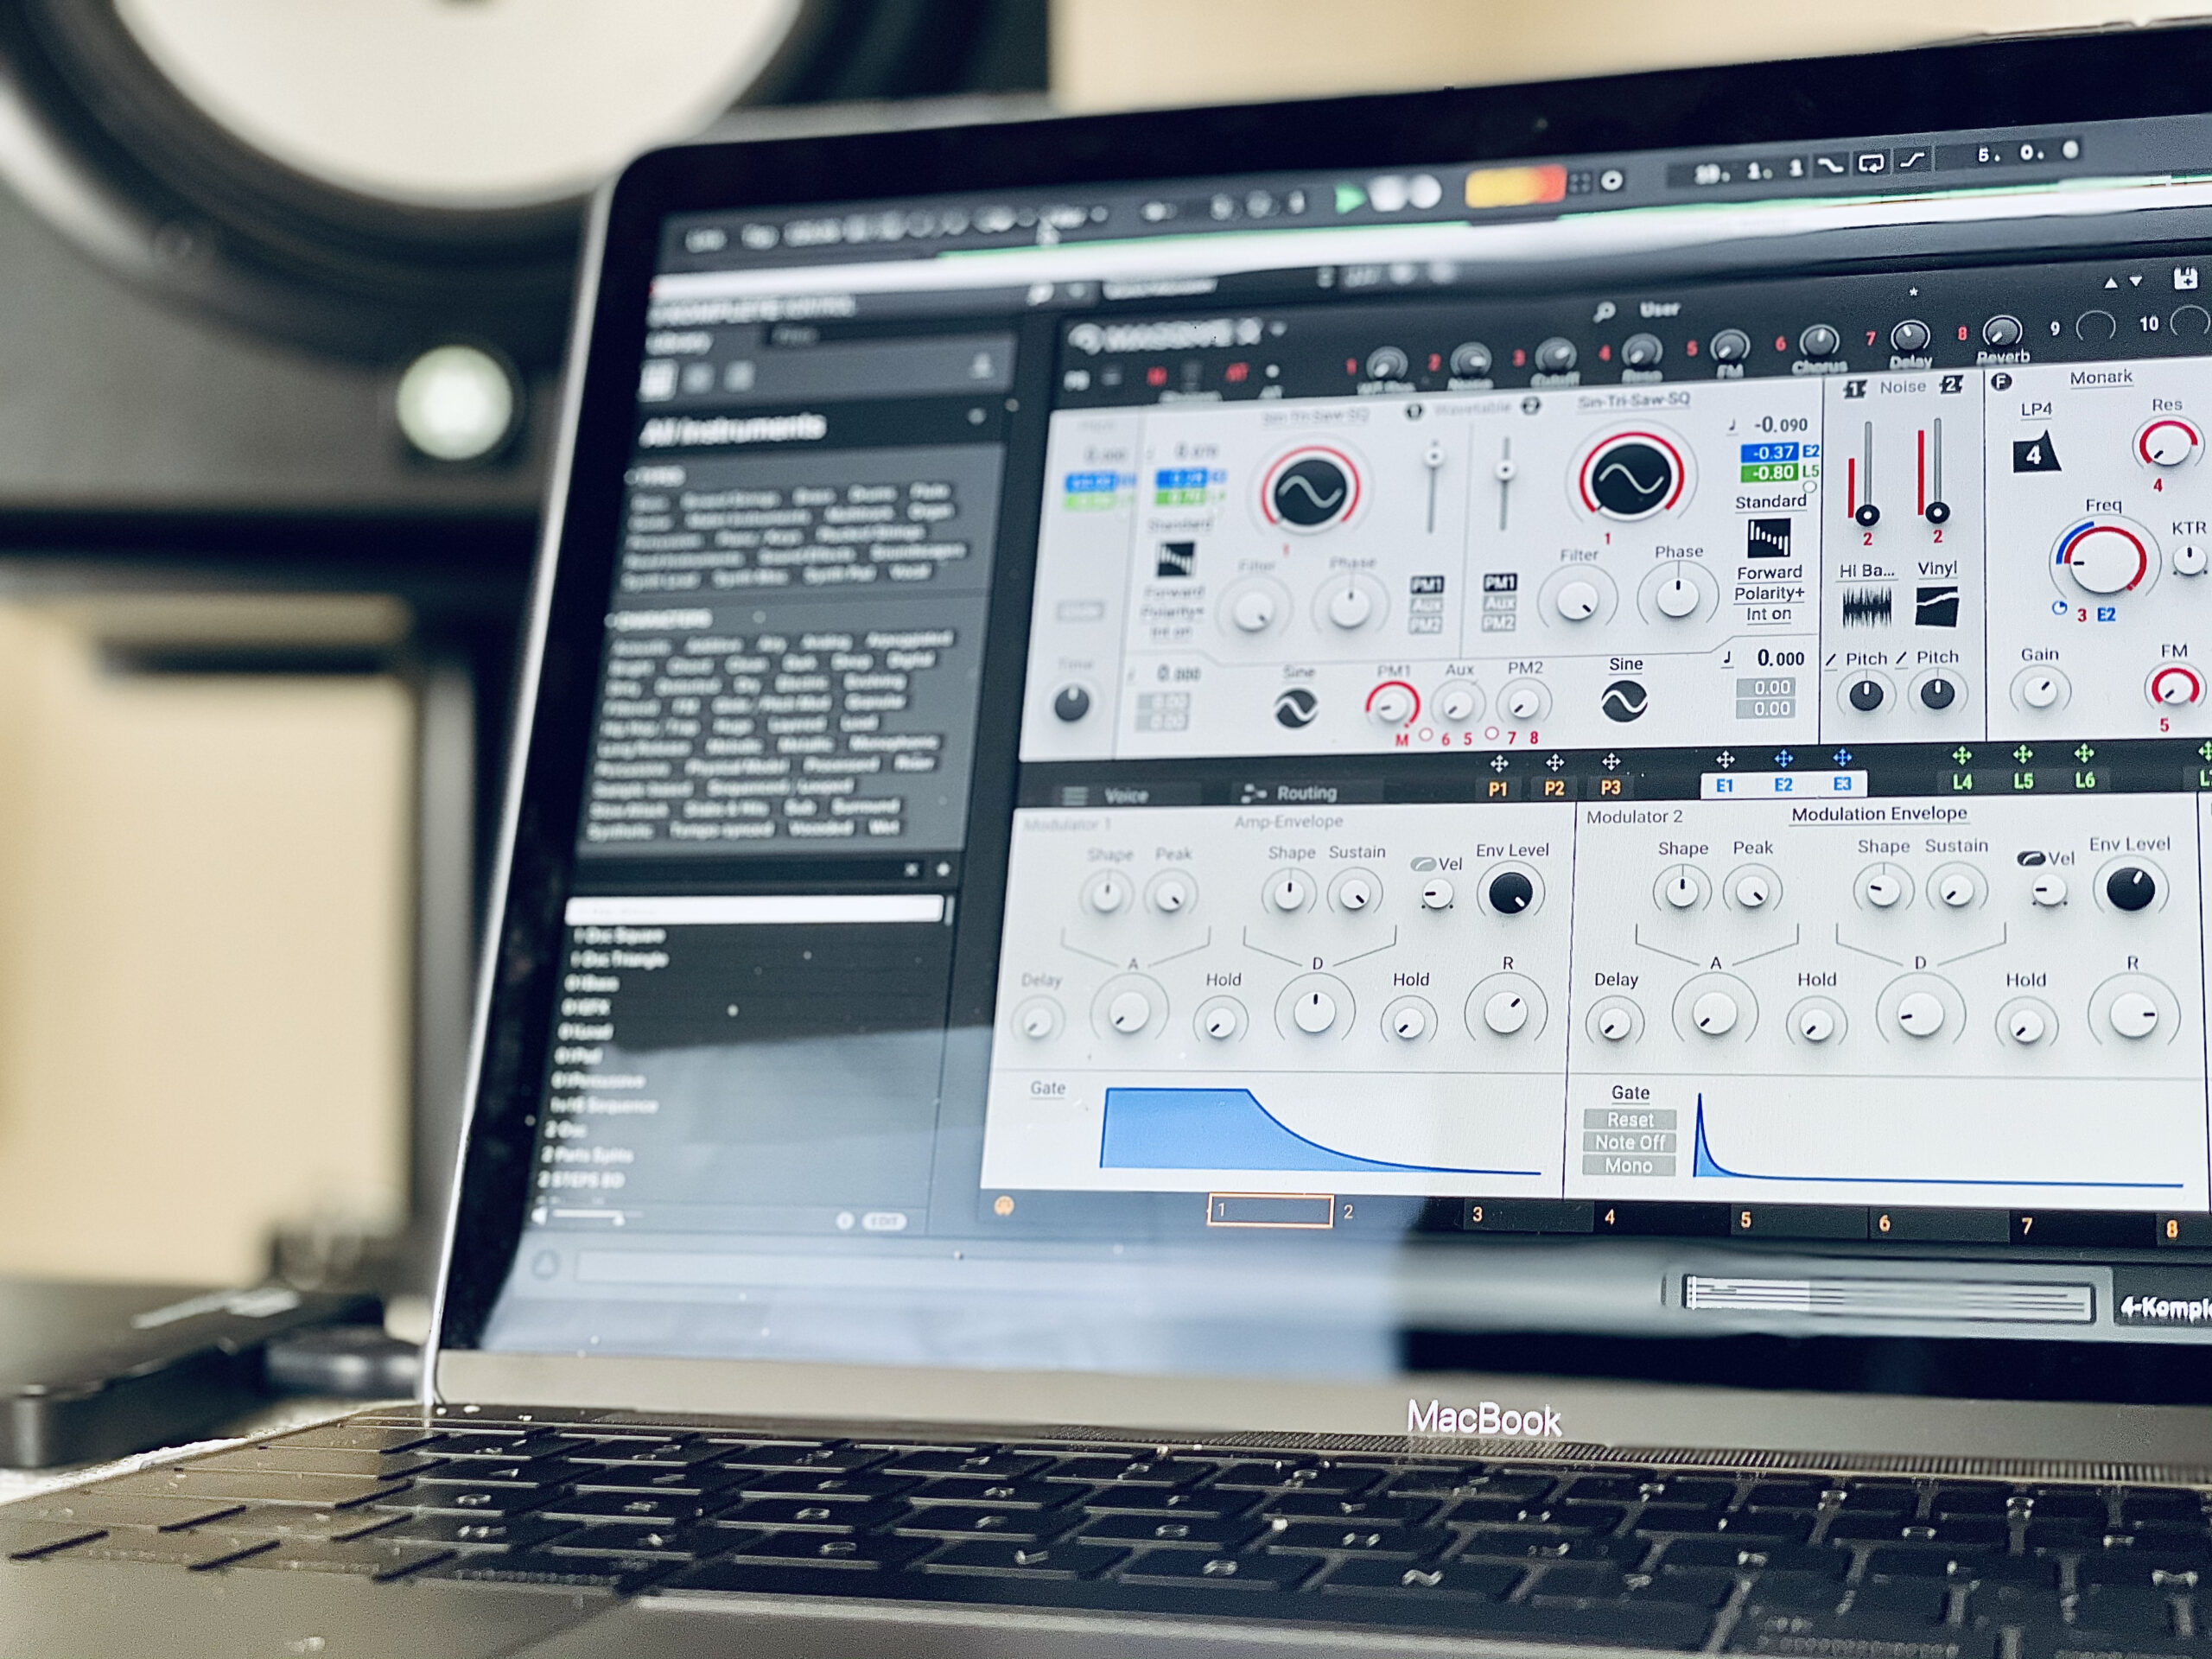
Task: Click the save preset floppy icon
Action: click(x=2185, y=280)
